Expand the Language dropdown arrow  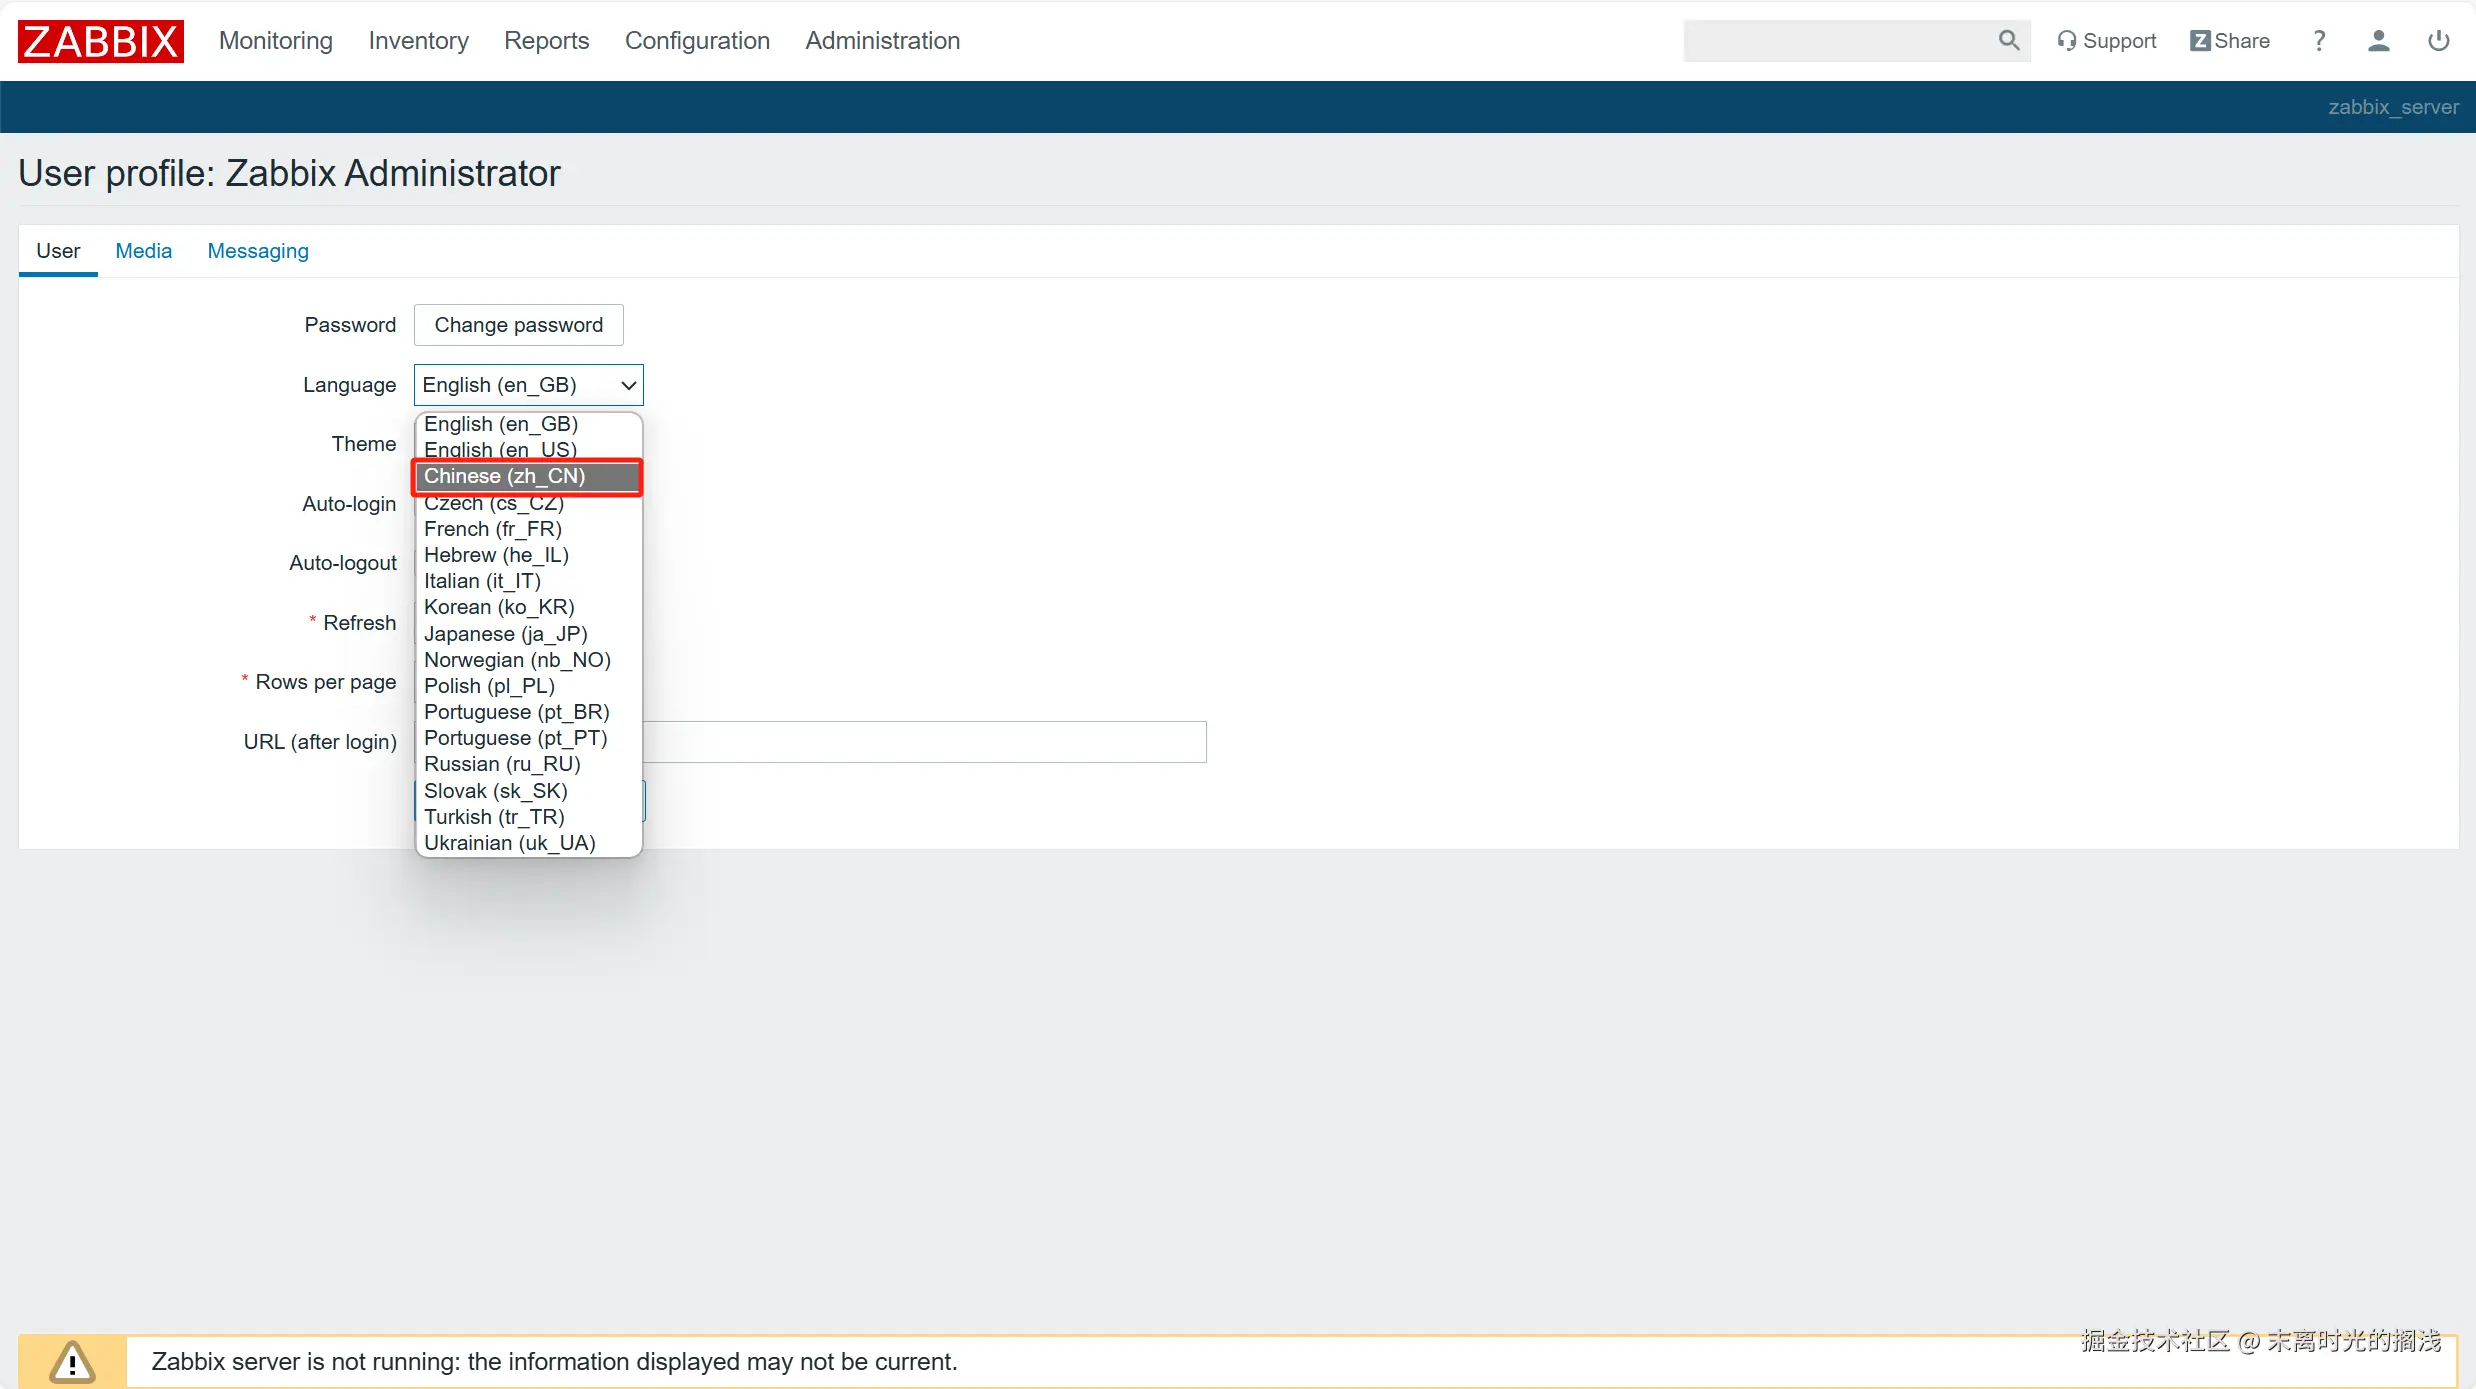(628, 385)
